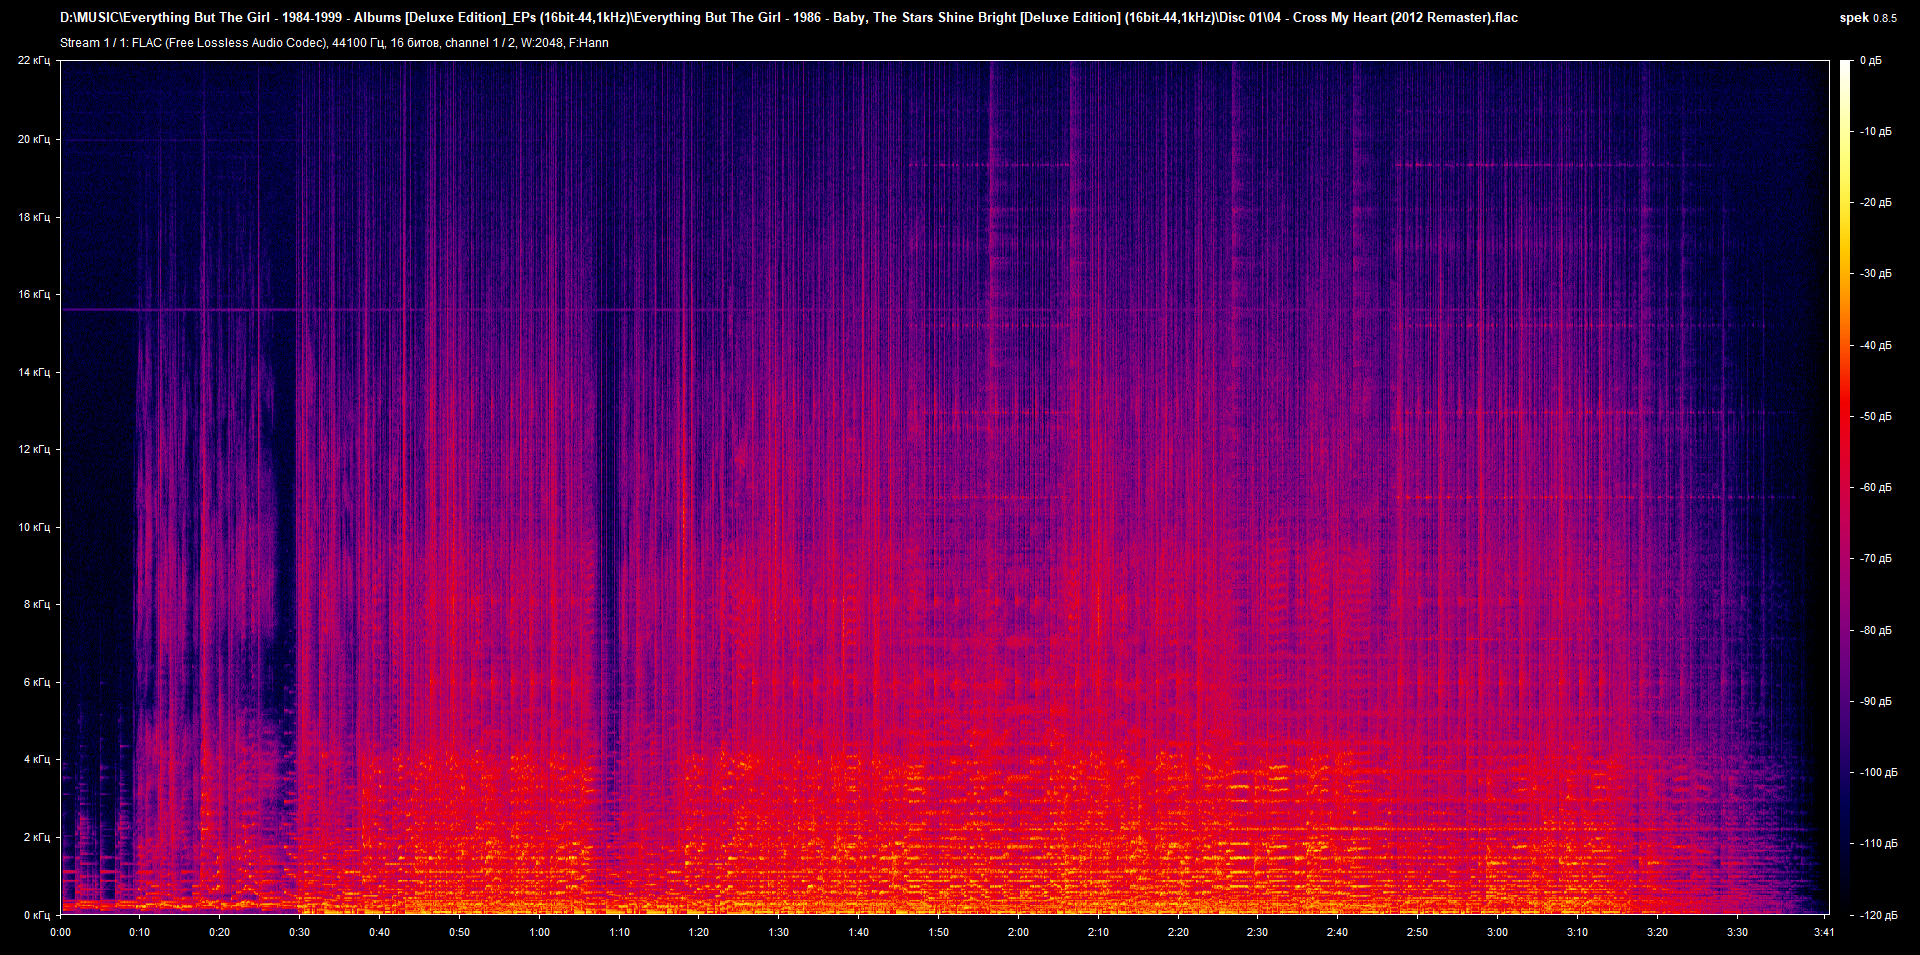
Task: Click the '-110 дБ' level scale label
Action: tap(1879, 844)
